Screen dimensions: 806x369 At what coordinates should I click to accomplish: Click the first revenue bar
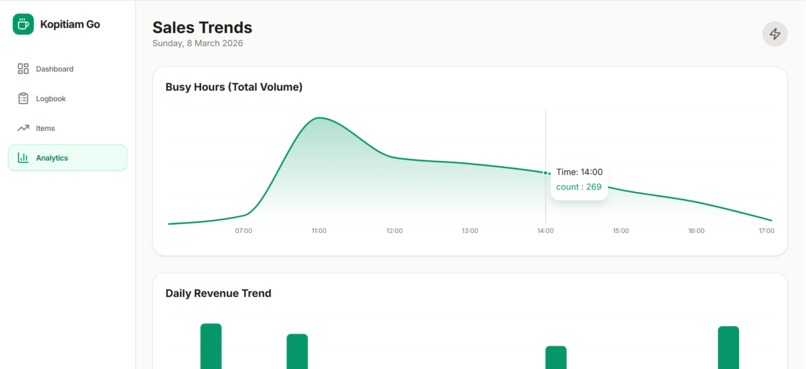[x=211, y=346]
